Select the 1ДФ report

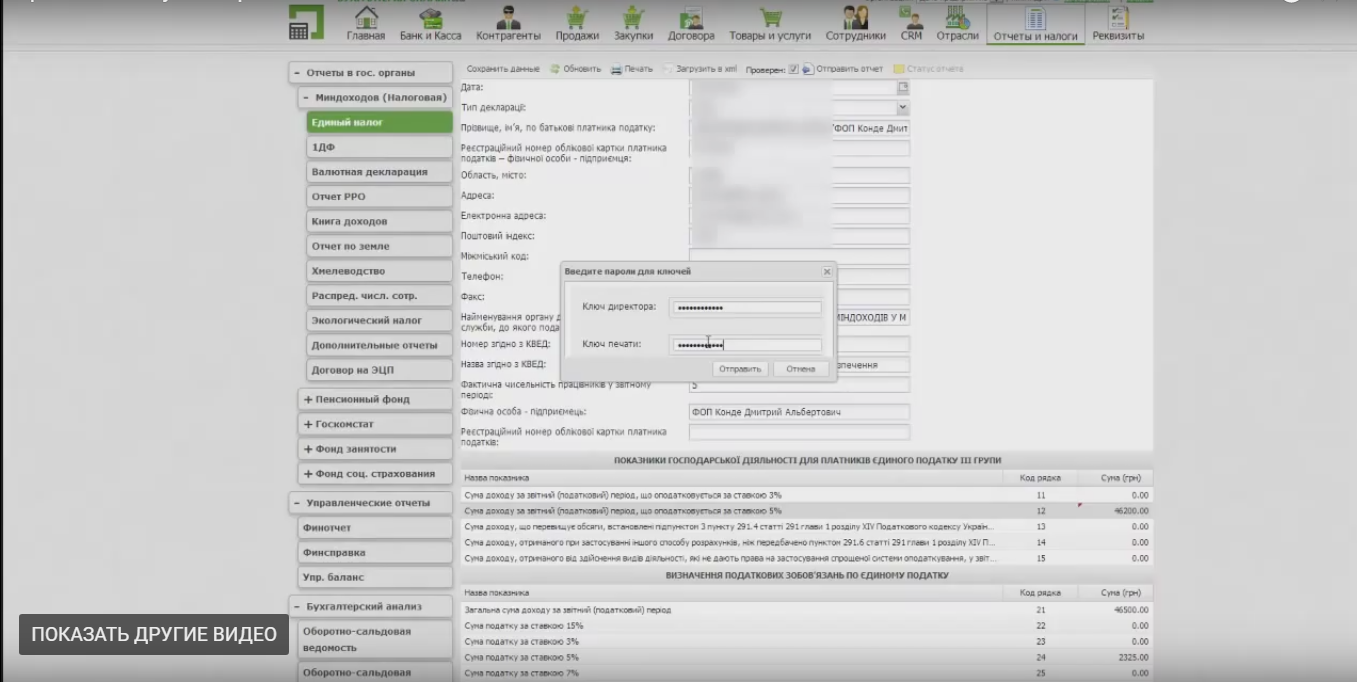click(x=380, y=147)
